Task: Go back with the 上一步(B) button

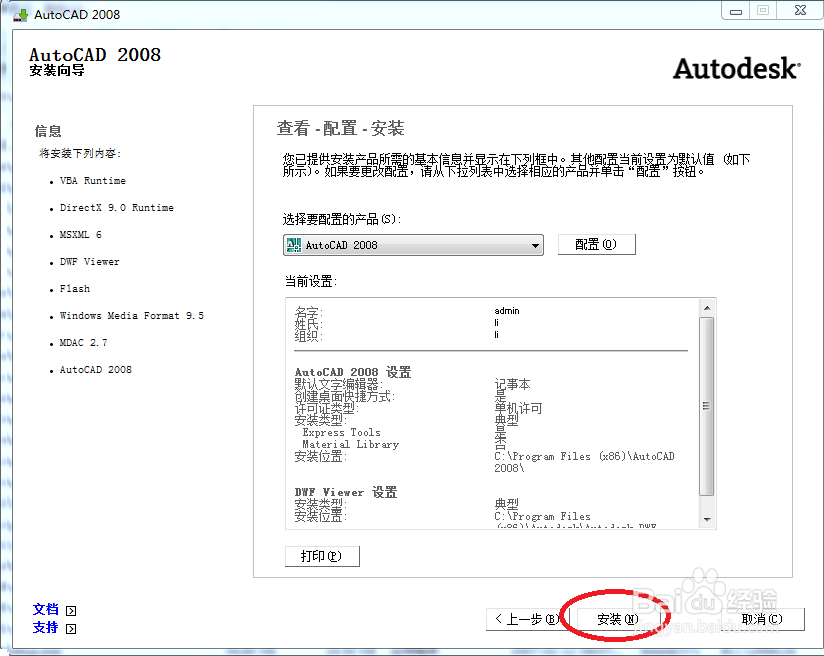Action: coord(527,619)
